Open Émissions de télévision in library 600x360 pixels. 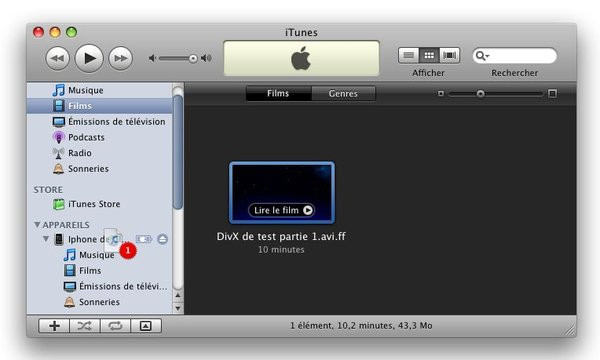tap(99, 122)
